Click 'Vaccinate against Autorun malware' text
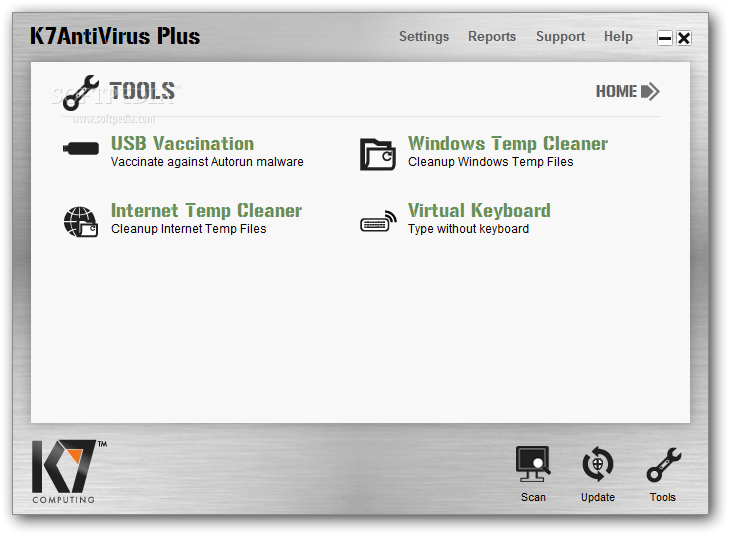The image size is (729, 535). 207,162
